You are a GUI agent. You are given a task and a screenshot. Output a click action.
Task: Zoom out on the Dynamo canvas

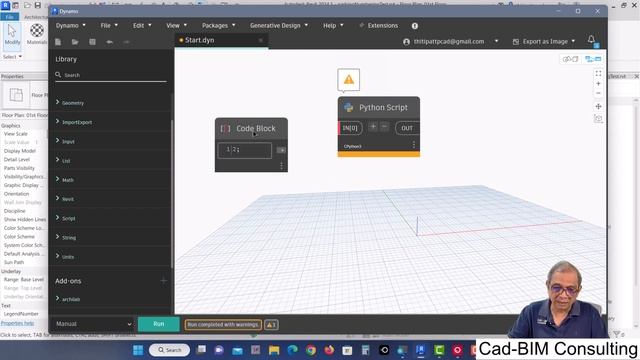598,93
